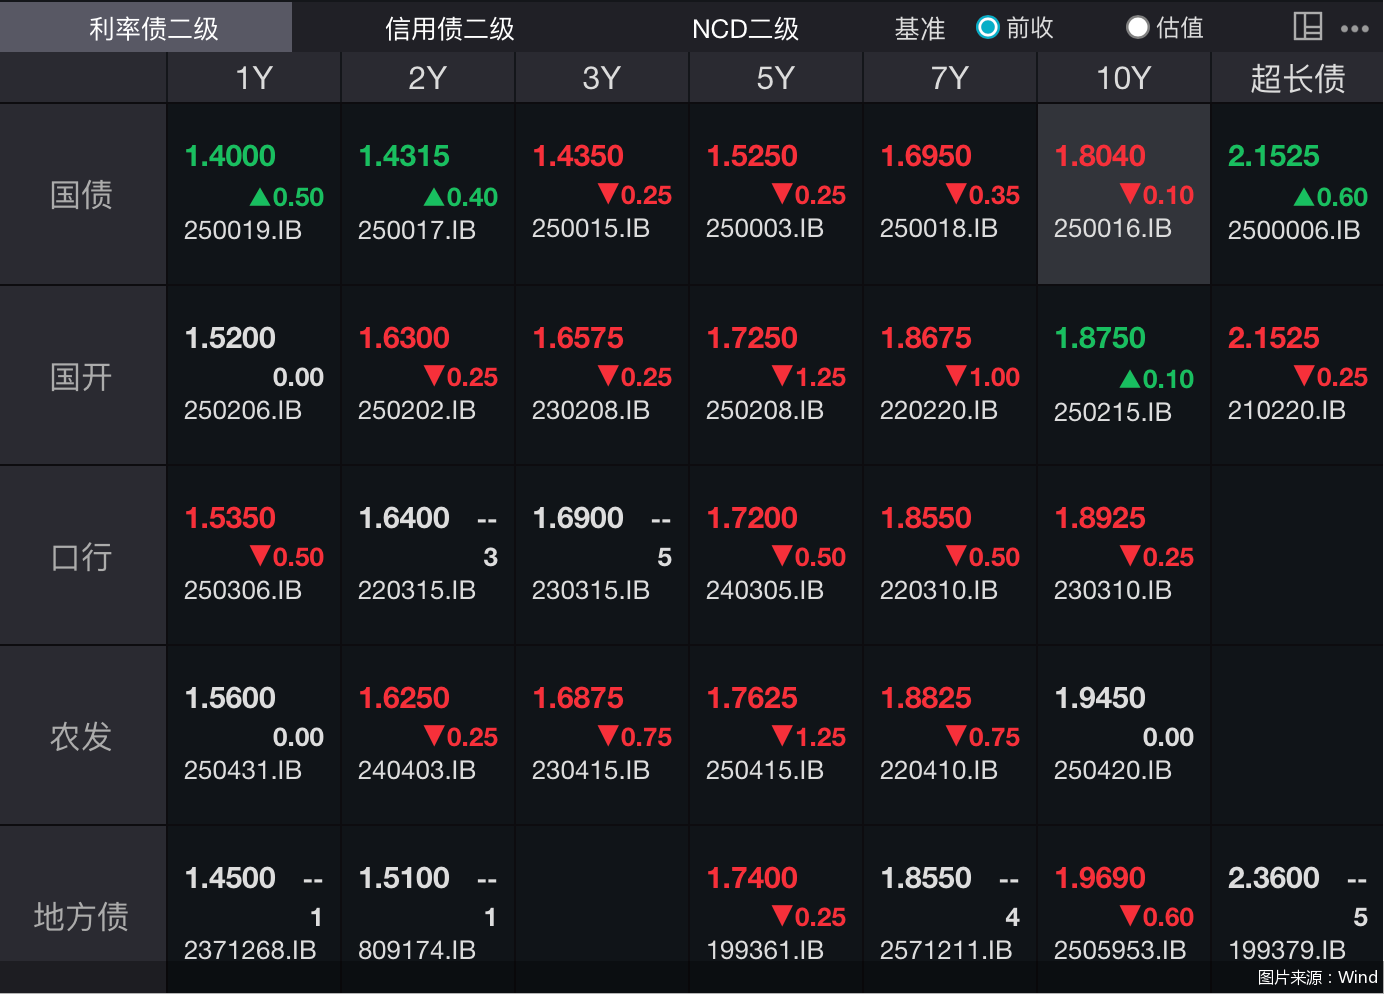Click bond code 250019.IB
Image resolution: width=1384 pixels, height=994 pixels.
(x=242, y=231)
